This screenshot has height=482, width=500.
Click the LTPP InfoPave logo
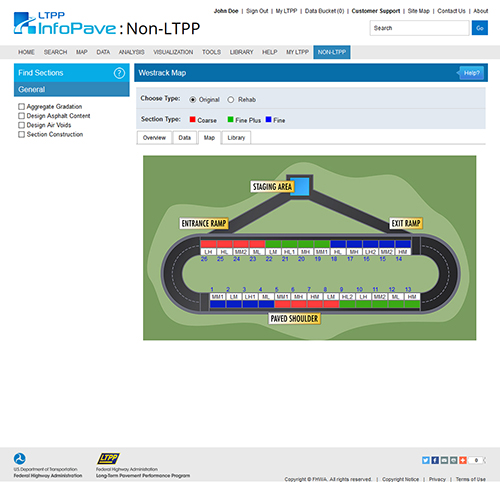click(x=65, y=23)
